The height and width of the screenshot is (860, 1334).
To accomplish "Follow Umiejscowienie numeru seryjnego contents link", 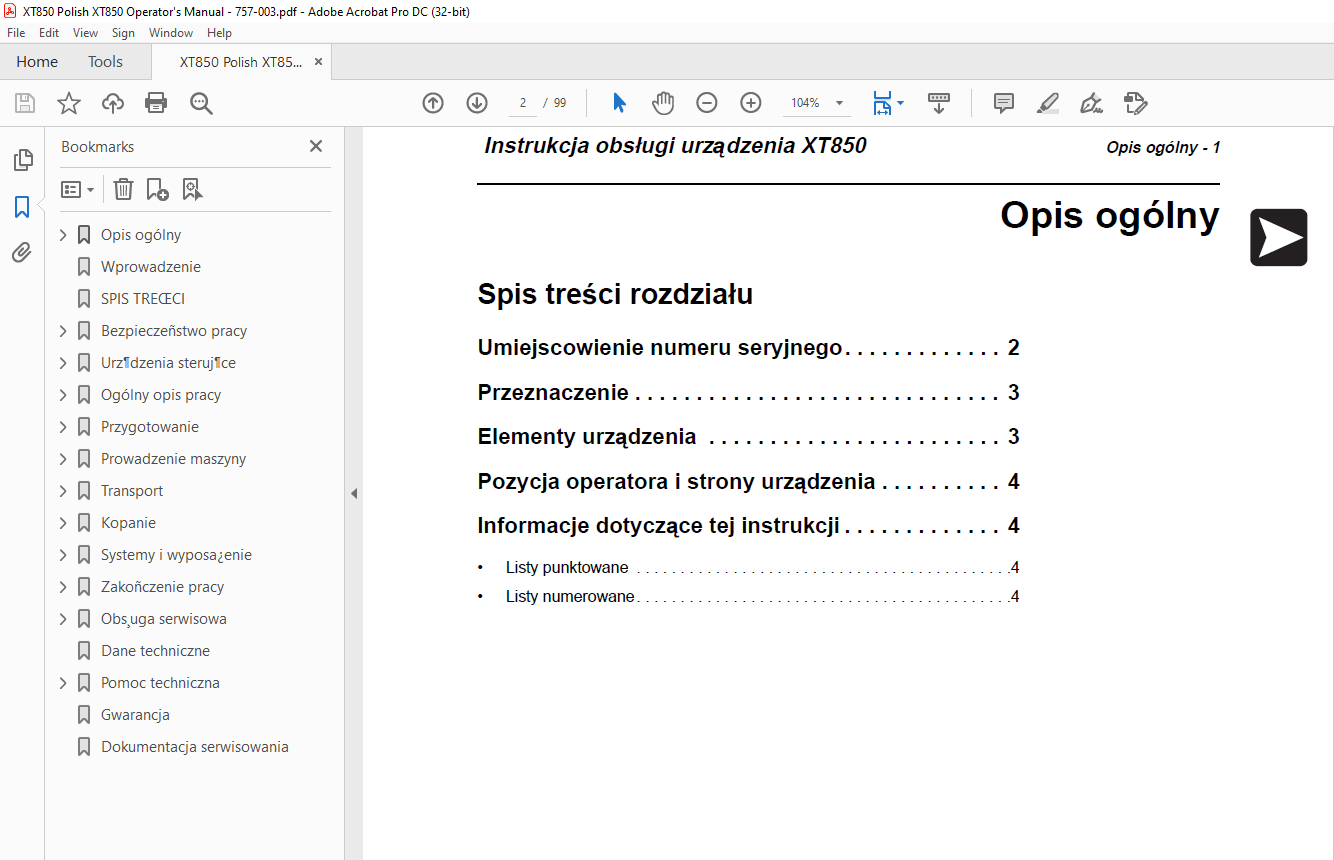I will click(x=748, y=348).
